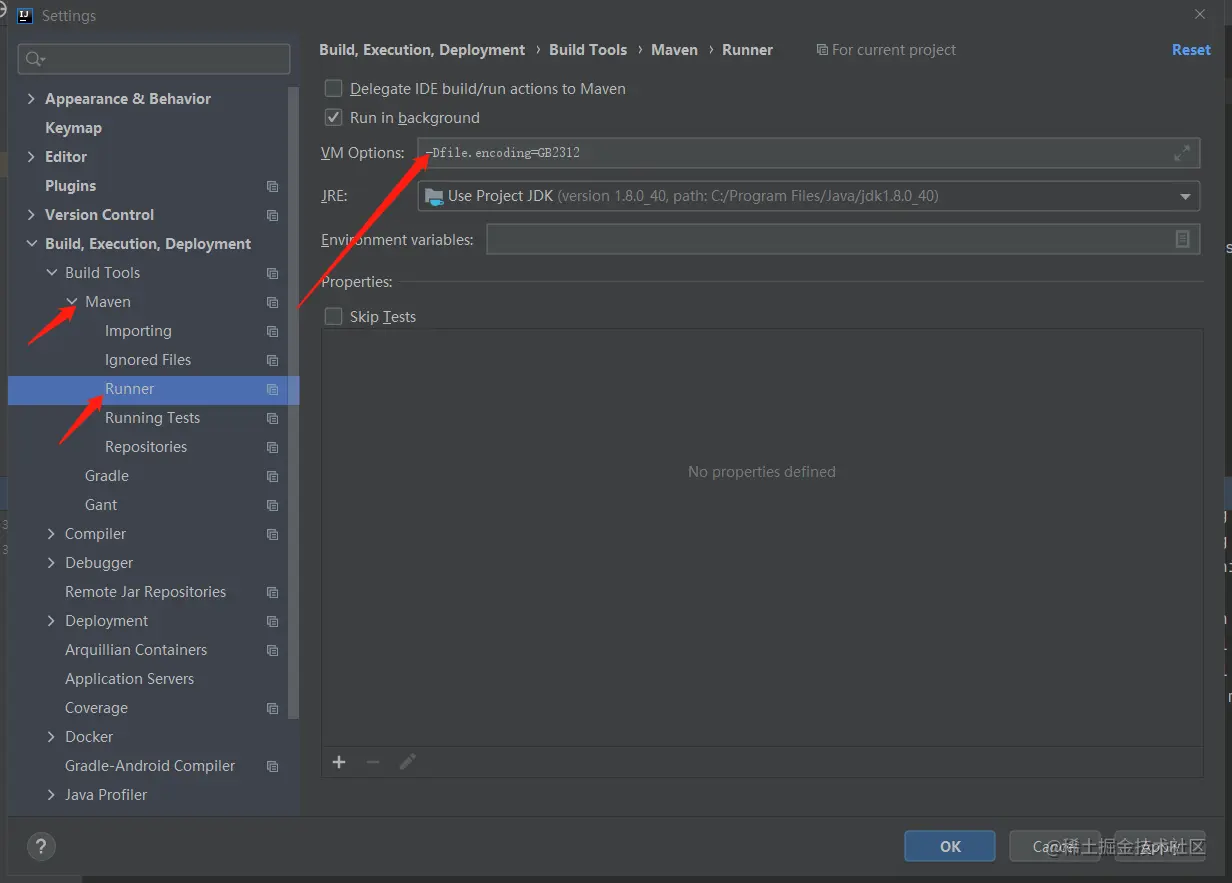1232x883 pixels.
Task: Click the project-level icon beside Gradle-Android Compiler
Action: (x=272, y=766)
